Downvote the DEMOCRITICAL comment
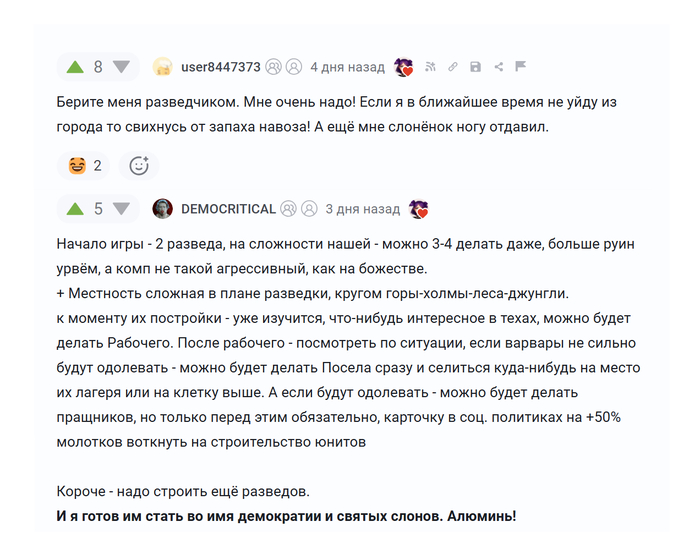 tap(121, 209)
